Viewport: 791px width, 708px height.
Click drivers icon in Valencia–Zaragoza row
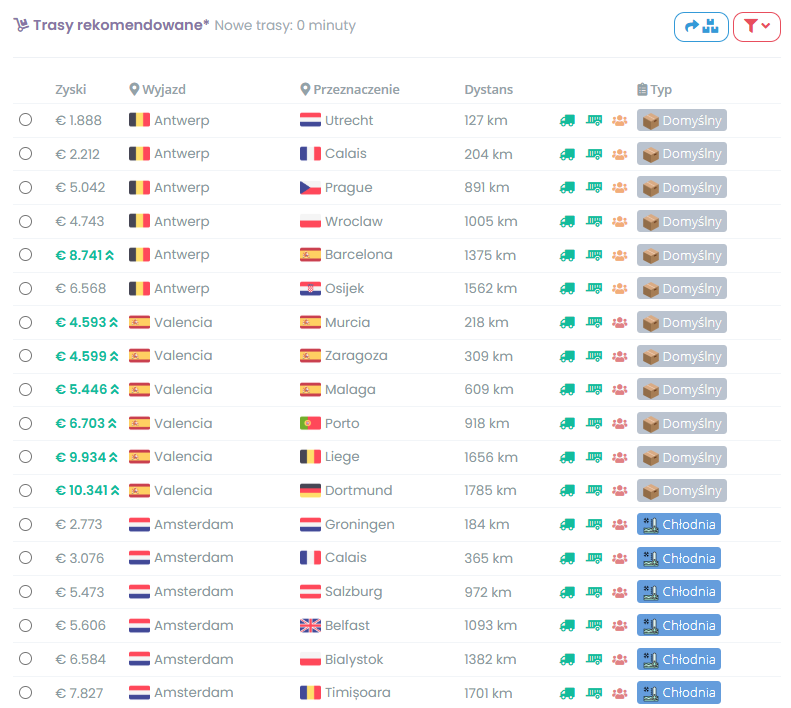tap(619, 356)
